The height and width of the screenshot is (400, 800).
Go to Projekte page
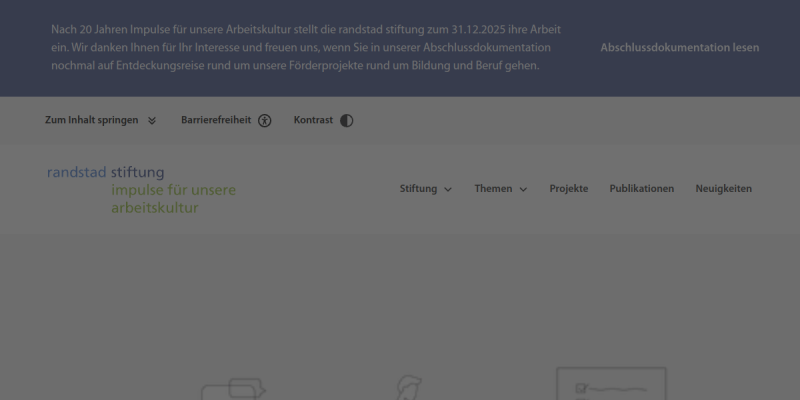coord(569,189)
